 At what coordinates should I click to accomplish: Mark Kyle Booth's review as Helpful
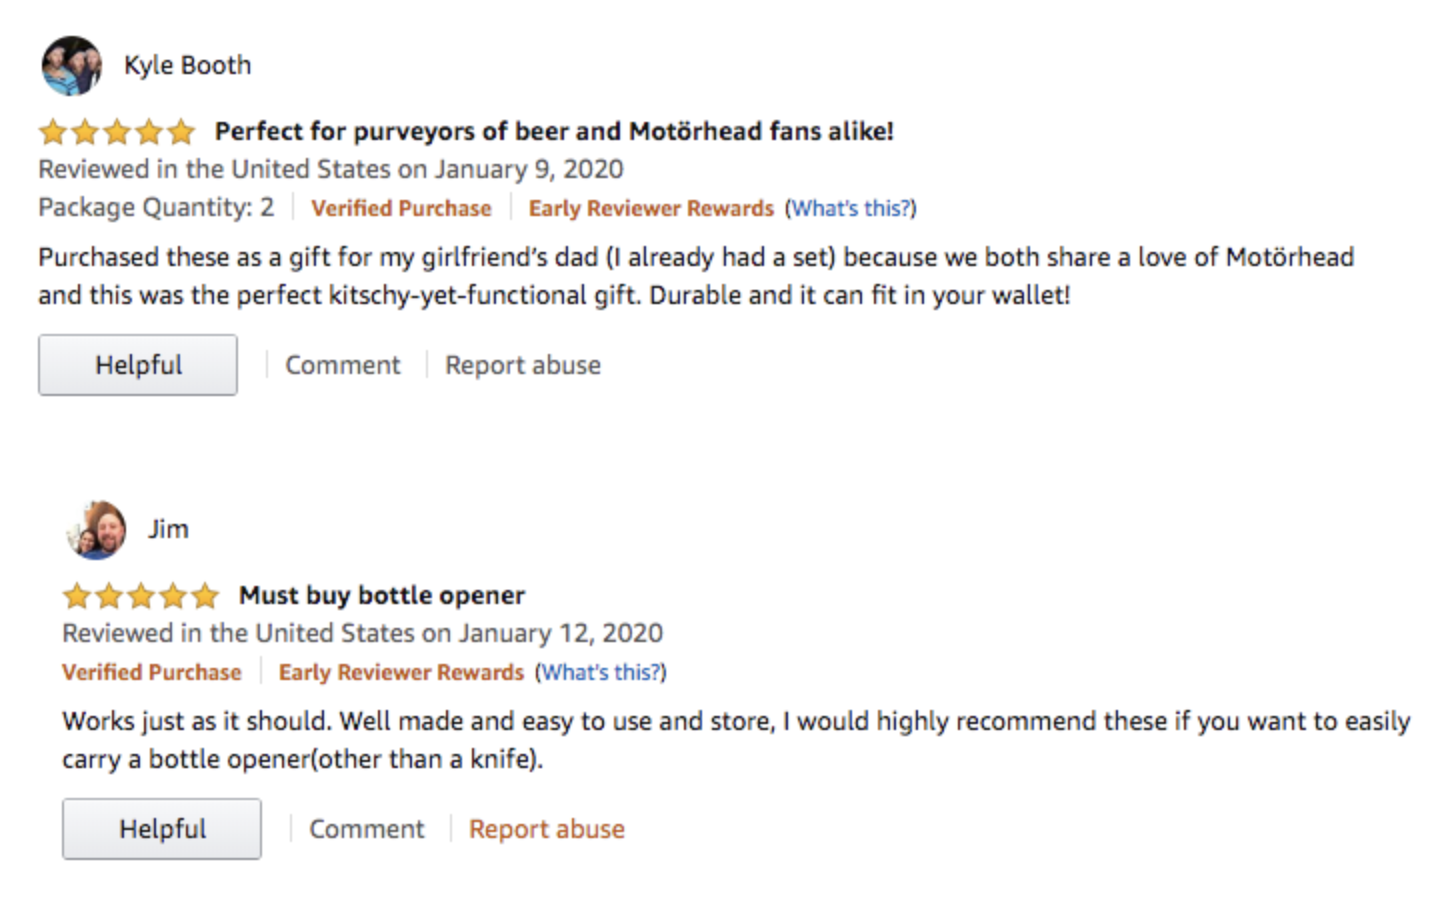tap(138, 365)
